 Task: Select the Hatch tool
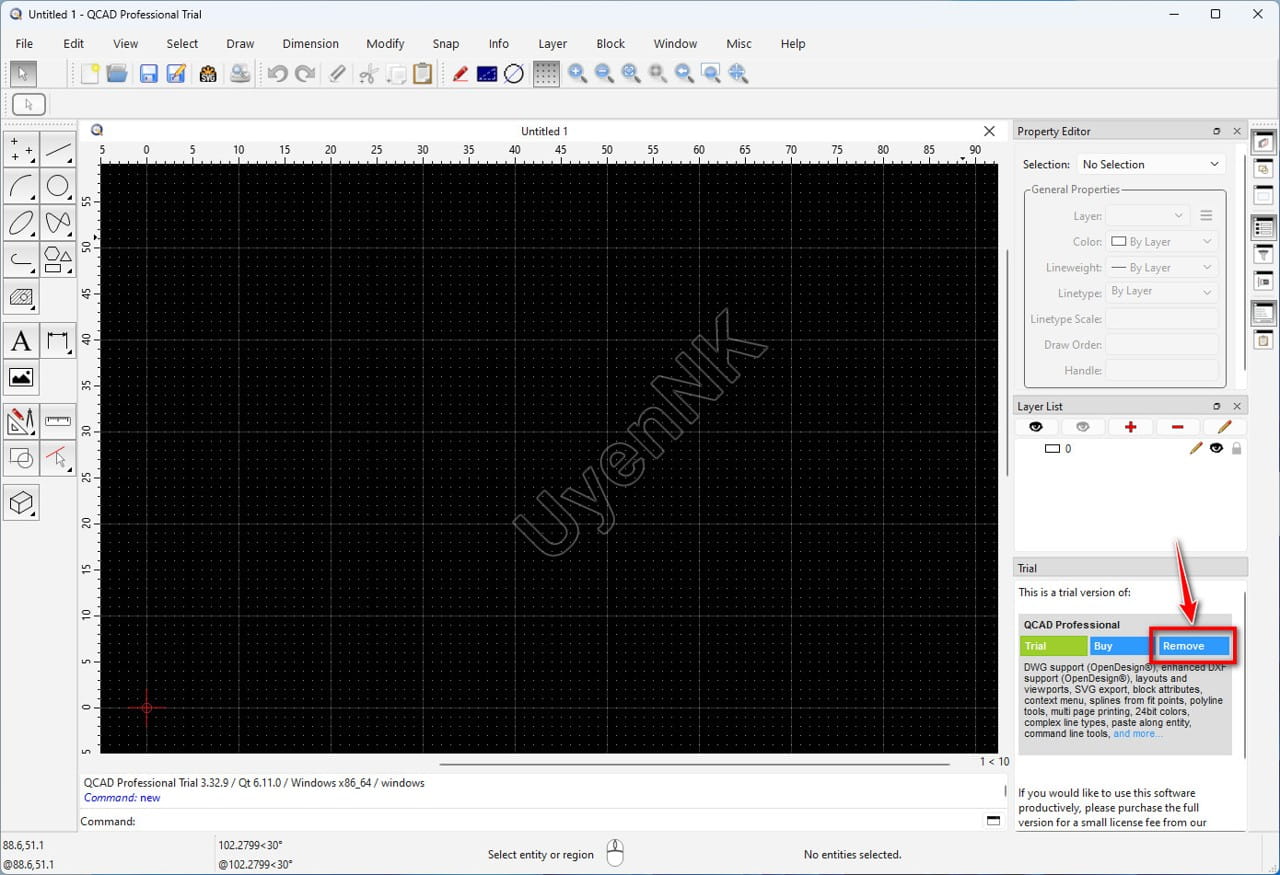[21, 297]
